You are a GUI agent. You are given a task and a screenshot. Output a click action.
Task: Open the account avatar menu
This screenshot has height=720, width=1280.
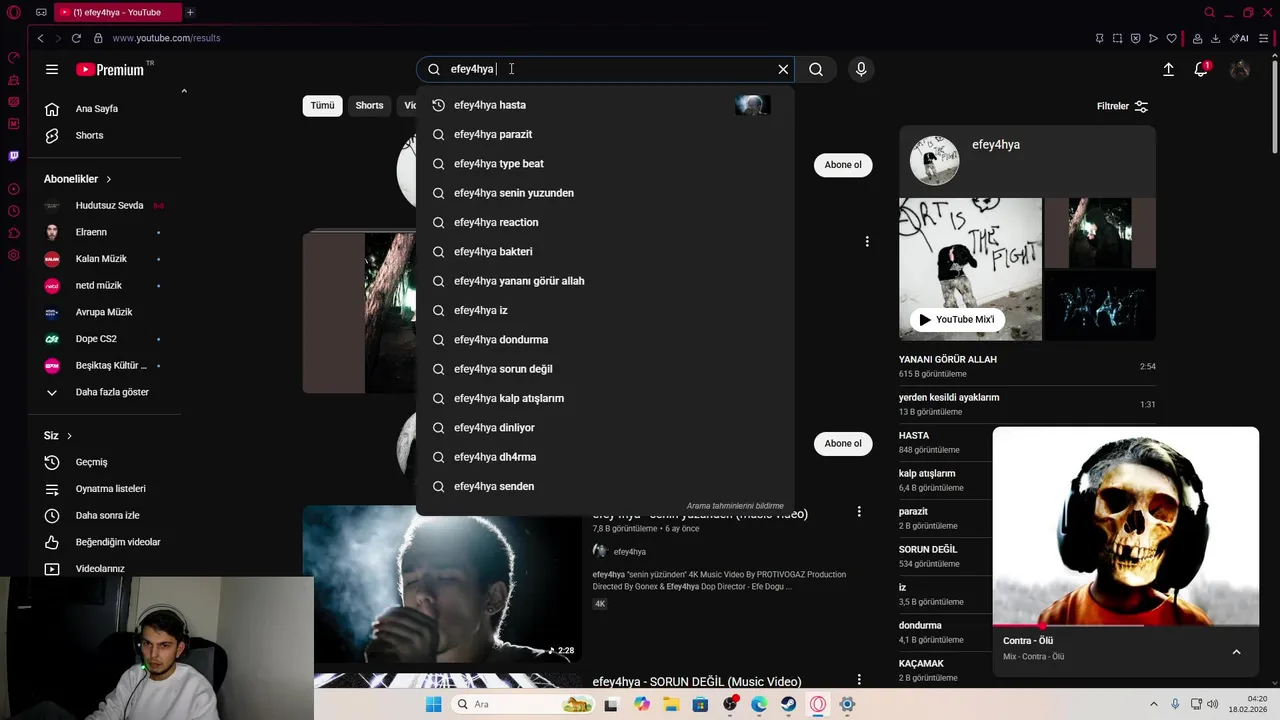point(1240,69)
